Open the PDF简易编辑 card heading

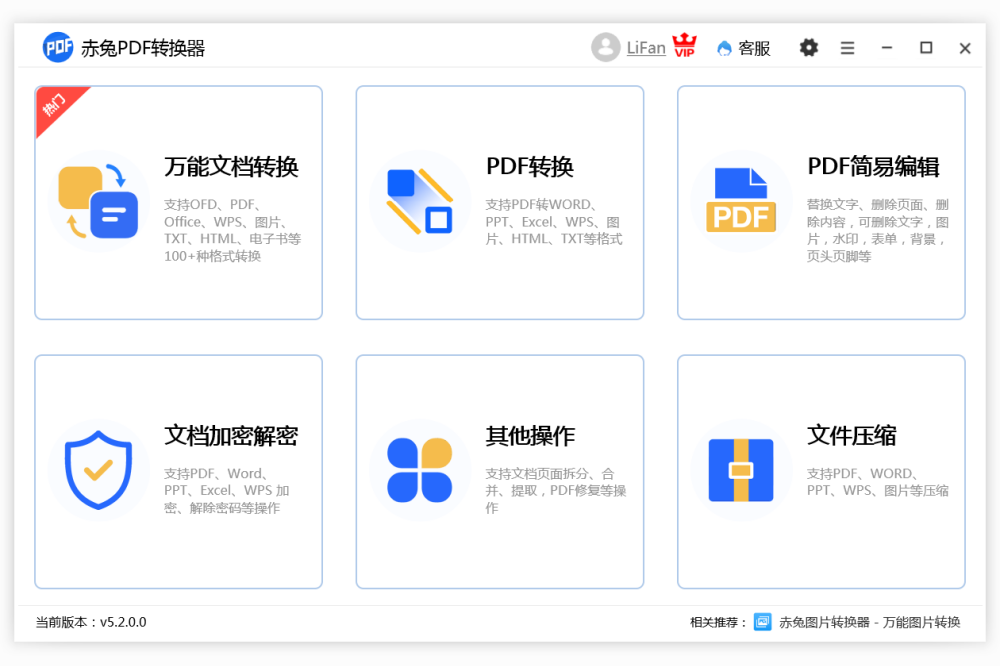point(873,167)
